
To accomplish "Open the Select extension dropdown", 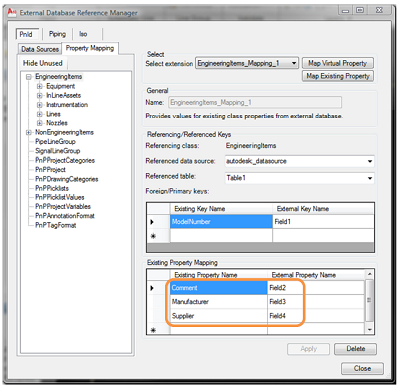I will (x=247, y=63).
